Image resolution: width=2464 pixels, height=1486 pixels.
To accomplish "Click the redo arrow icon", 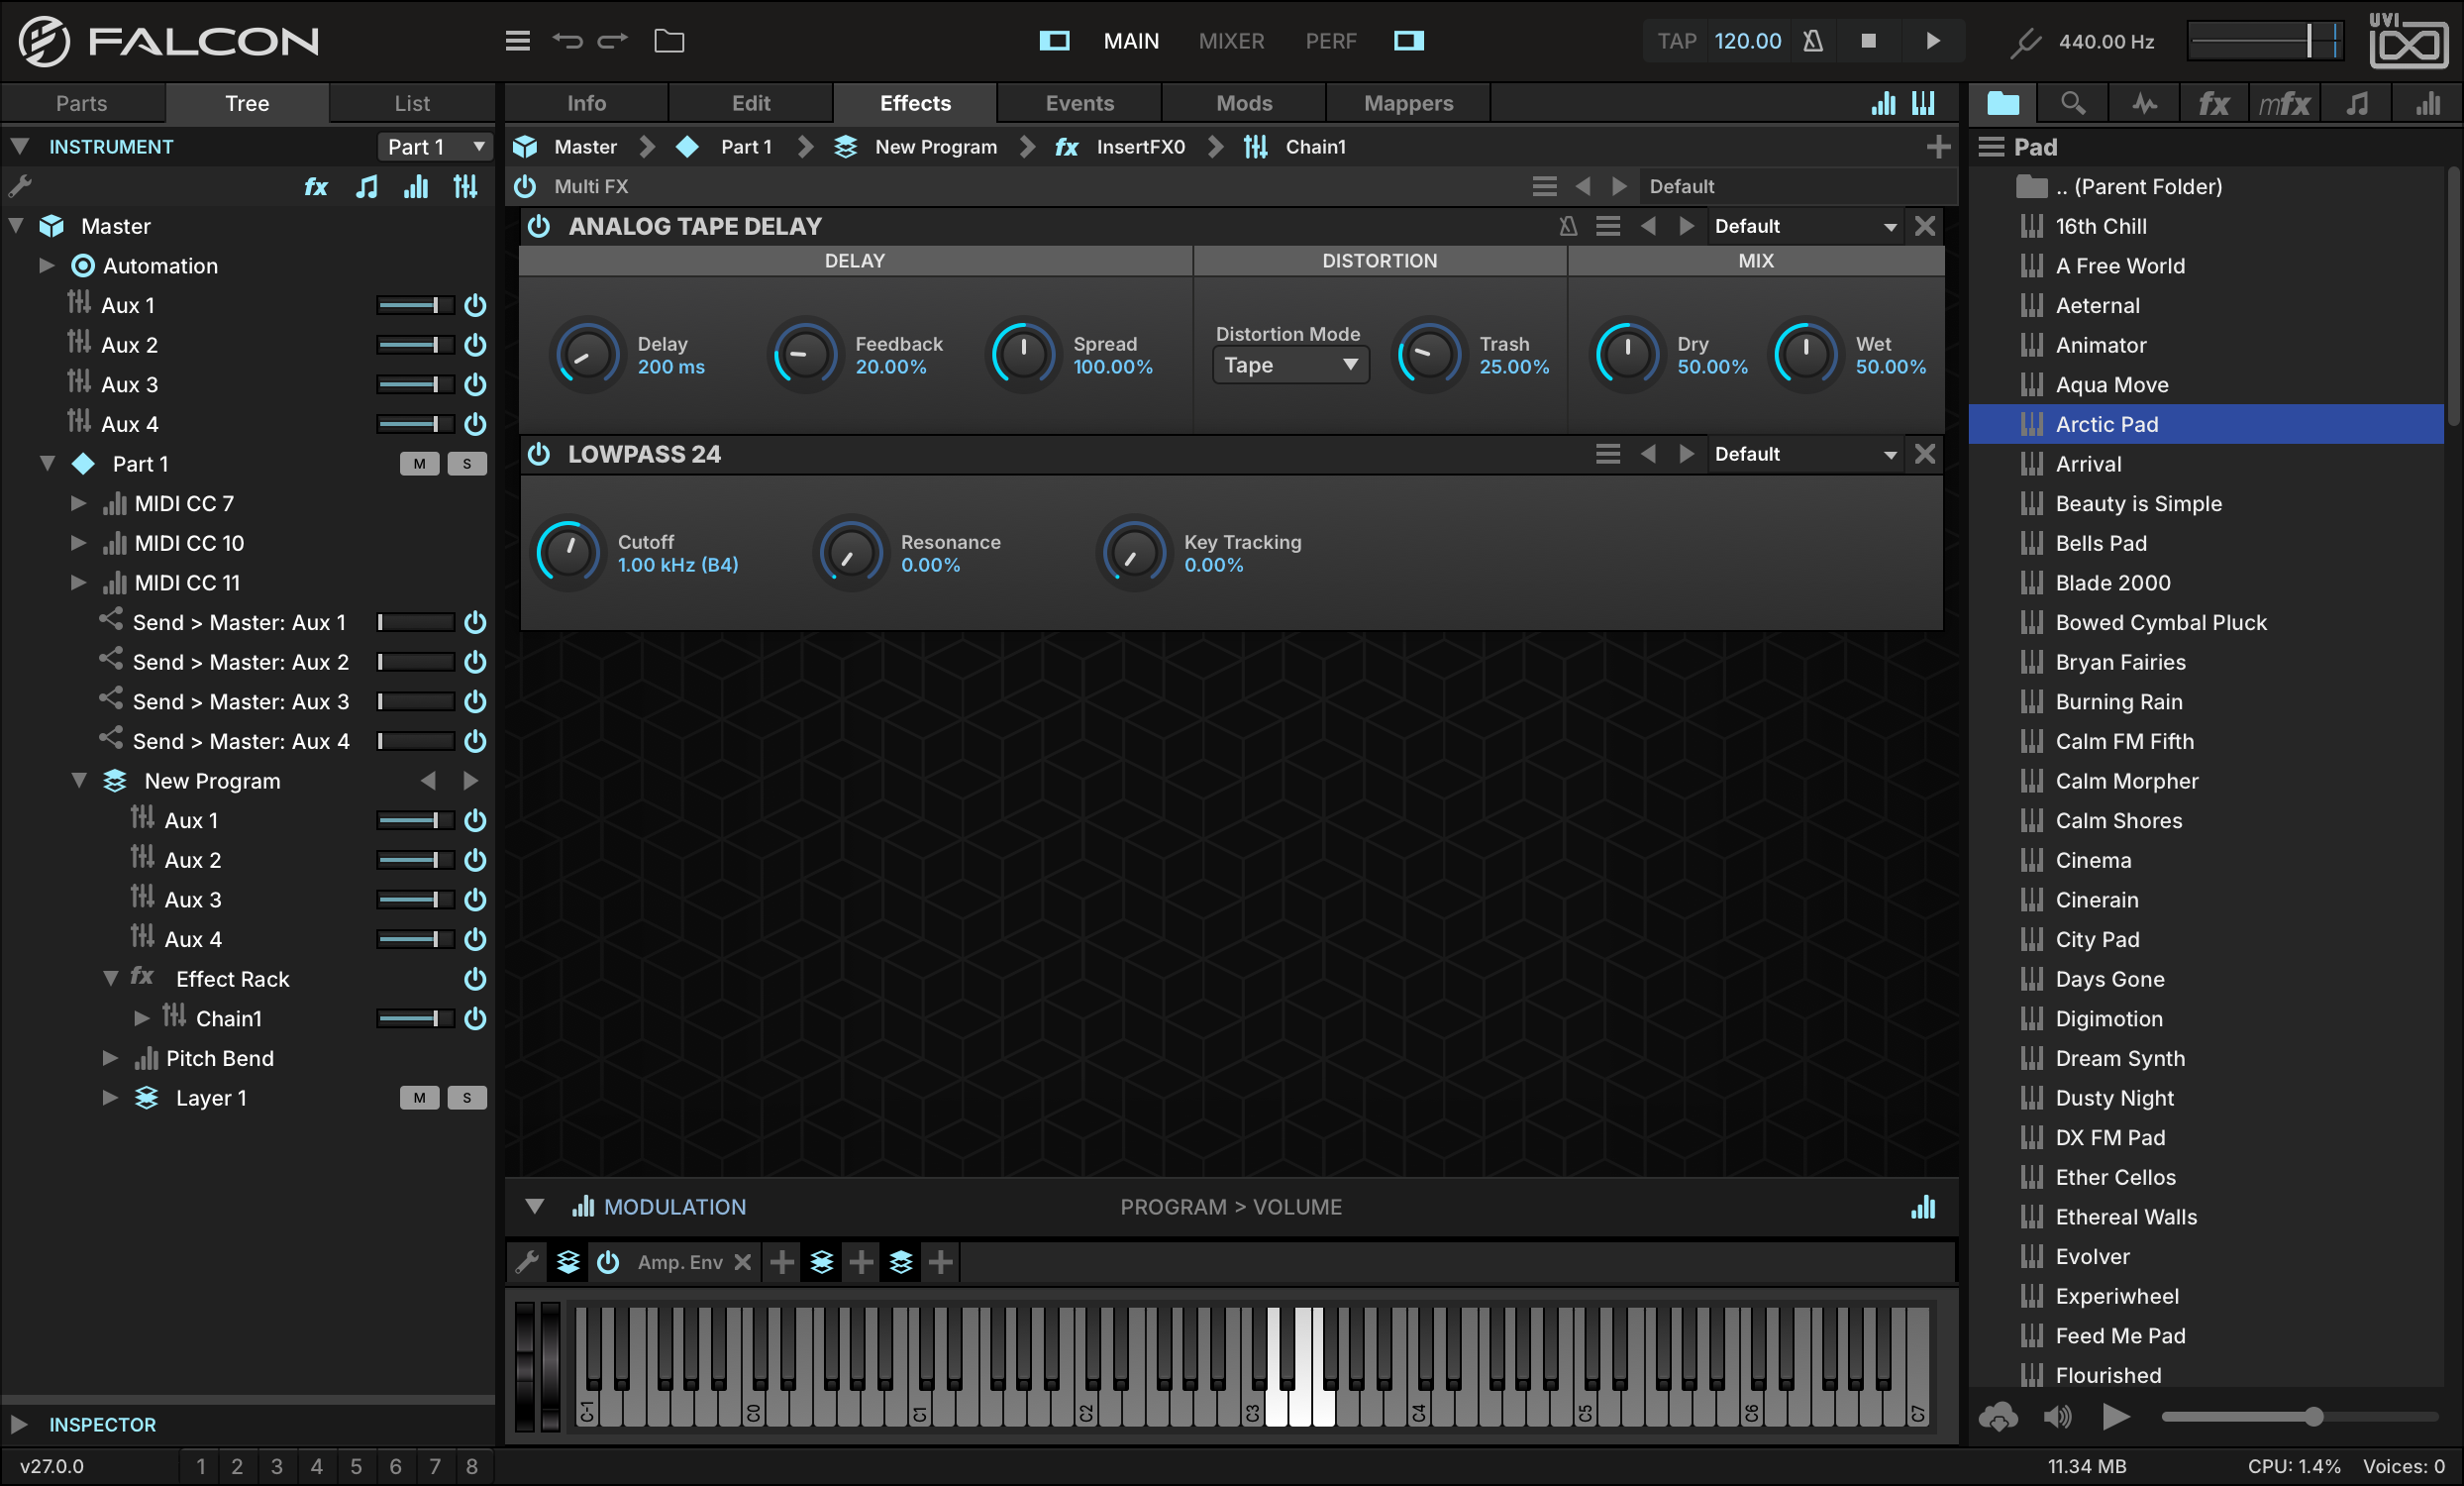I will pyautogui.click(x=613, y=41).
